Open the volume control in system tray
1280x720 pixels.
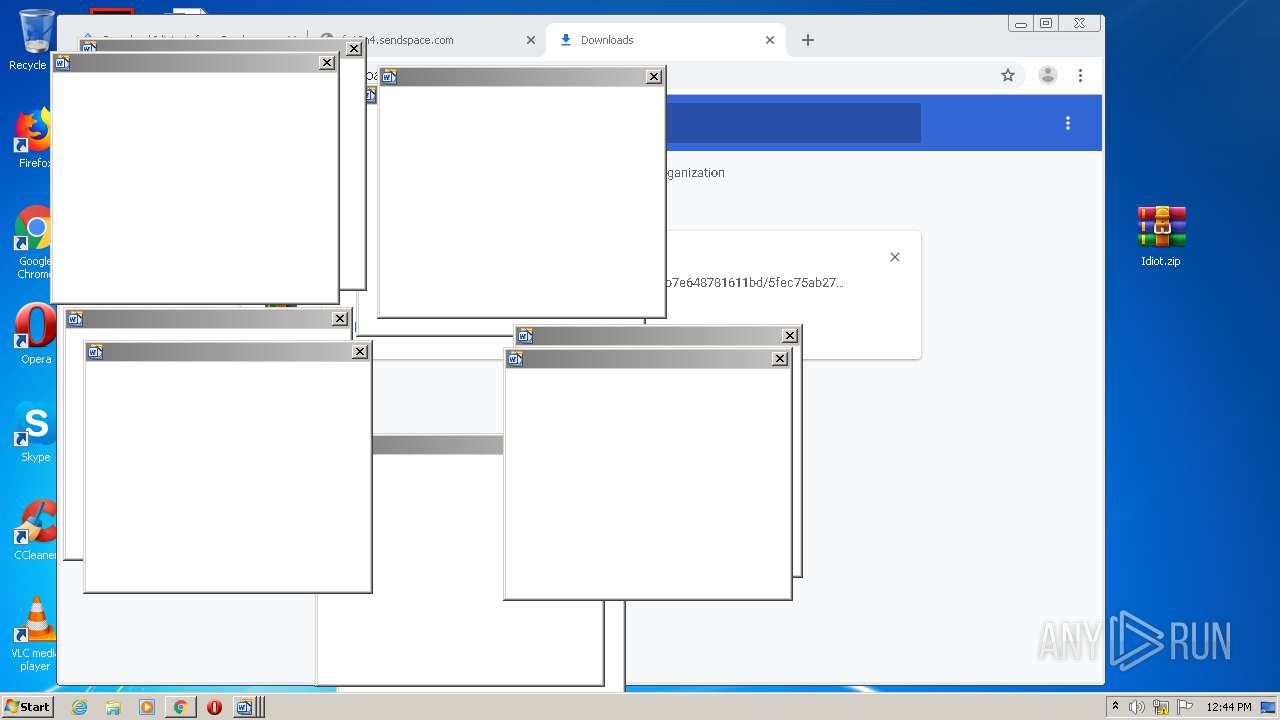1137,707
